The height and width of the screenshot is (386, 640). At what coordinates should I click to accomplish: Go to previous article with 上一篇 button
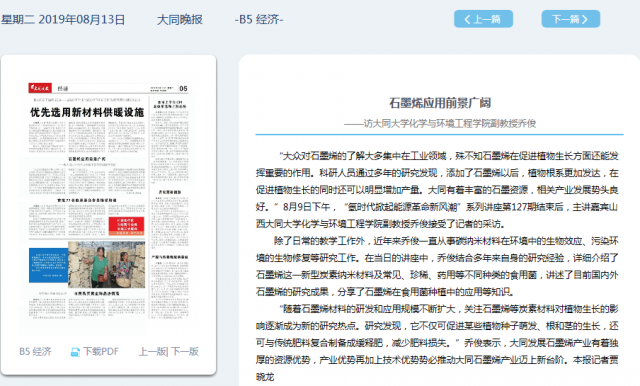pyautogui.click(x=483, y=19)
